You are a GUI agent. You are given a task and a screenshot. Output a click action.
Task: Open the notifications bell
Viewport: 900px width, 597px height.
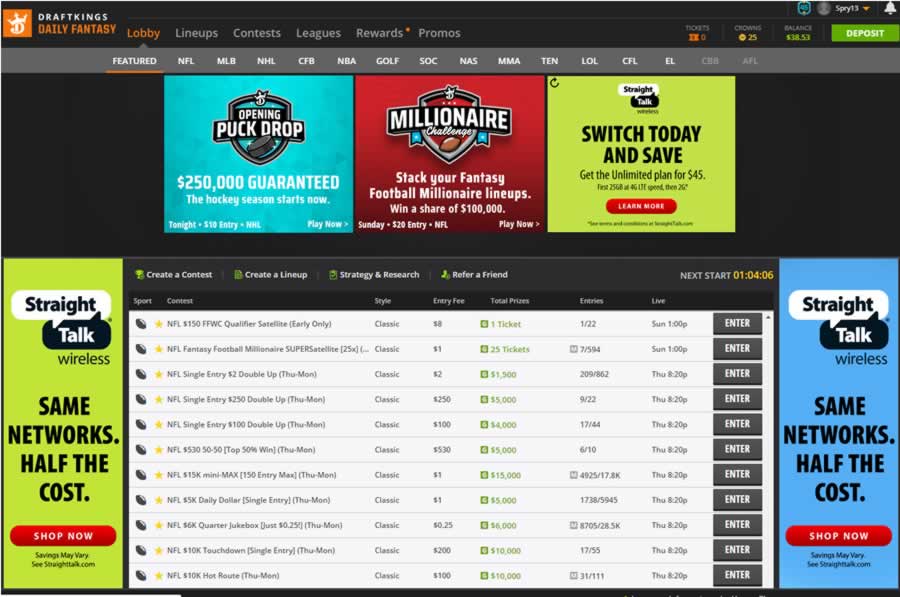890,7
